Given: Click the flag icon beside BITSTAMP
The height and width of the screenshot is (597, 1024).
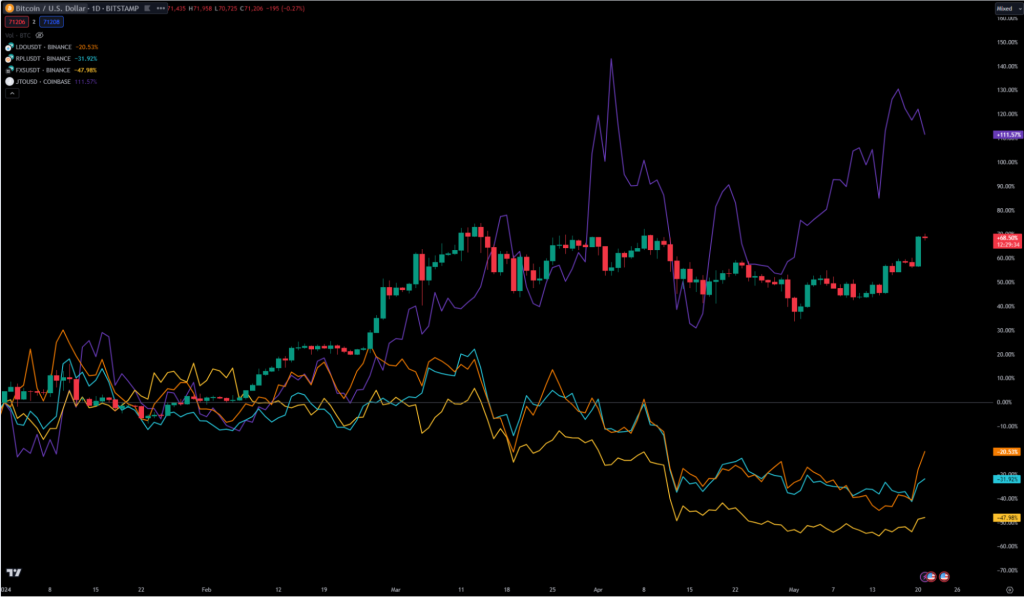Looking at the screenshot, I should (147, 8).
